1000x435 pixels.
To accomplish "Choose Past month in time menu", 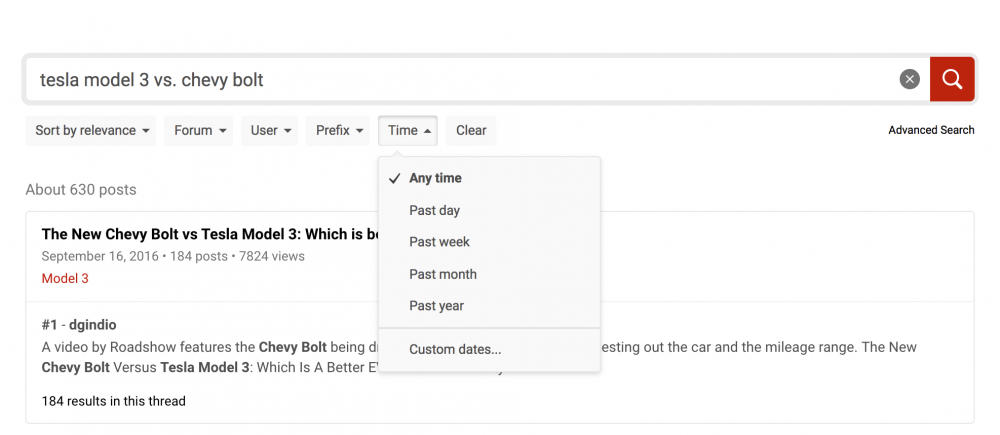I will point(489,274).
